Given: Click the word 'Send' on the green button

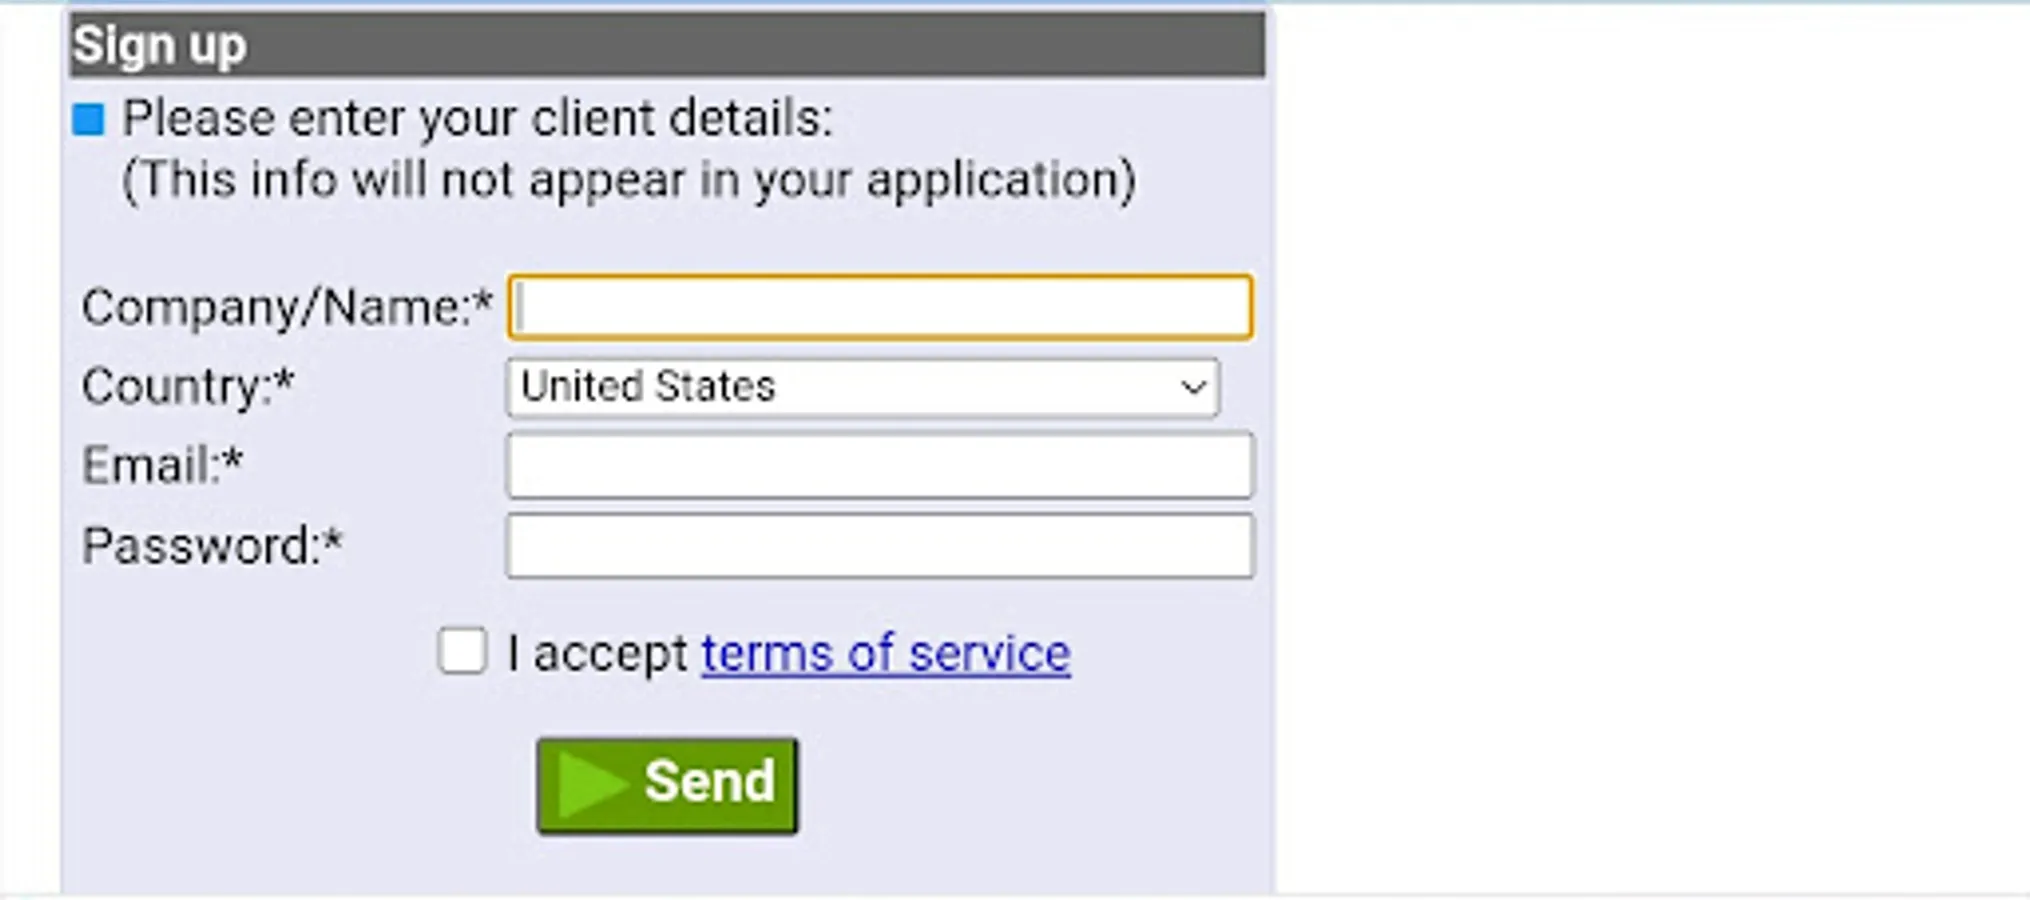Looking at the screenshot, I should click(709, 781).
